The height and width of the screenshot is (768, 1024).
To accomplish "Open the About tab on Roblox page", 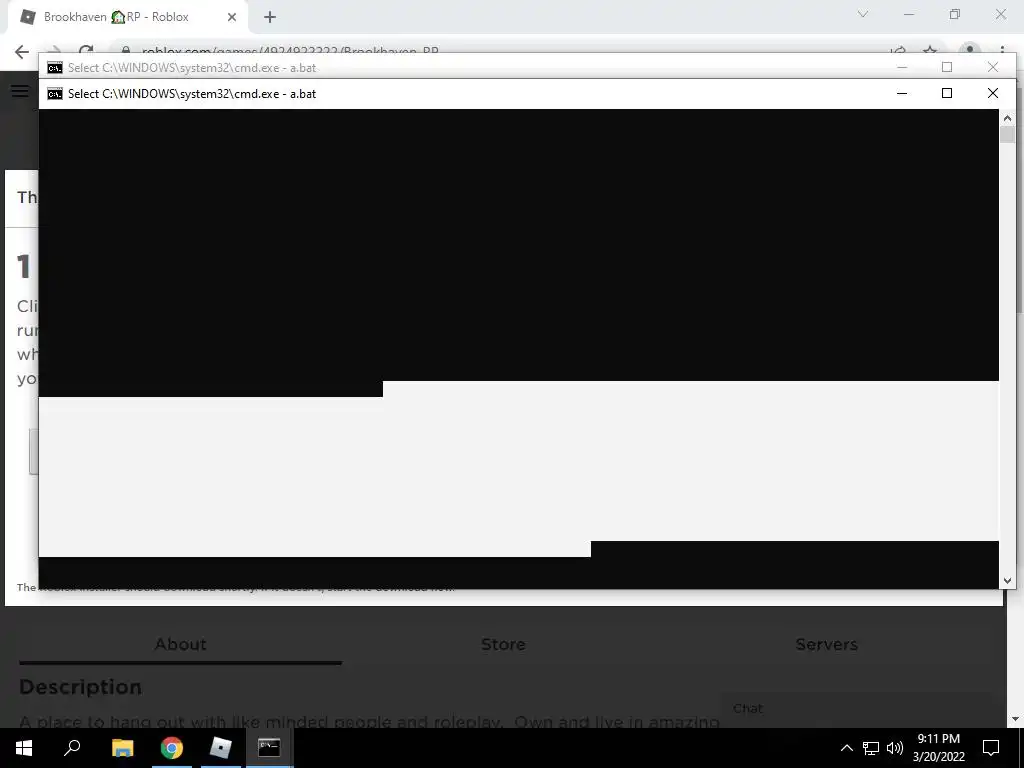I will [180, 644].
